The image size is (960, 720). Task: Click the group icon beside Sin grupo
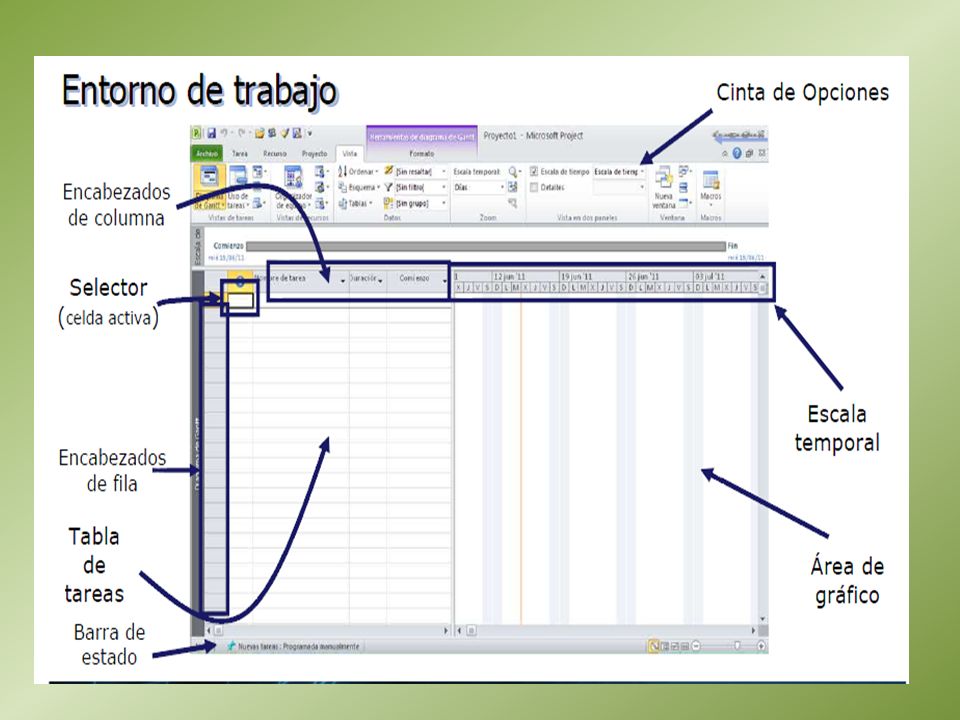388,203
